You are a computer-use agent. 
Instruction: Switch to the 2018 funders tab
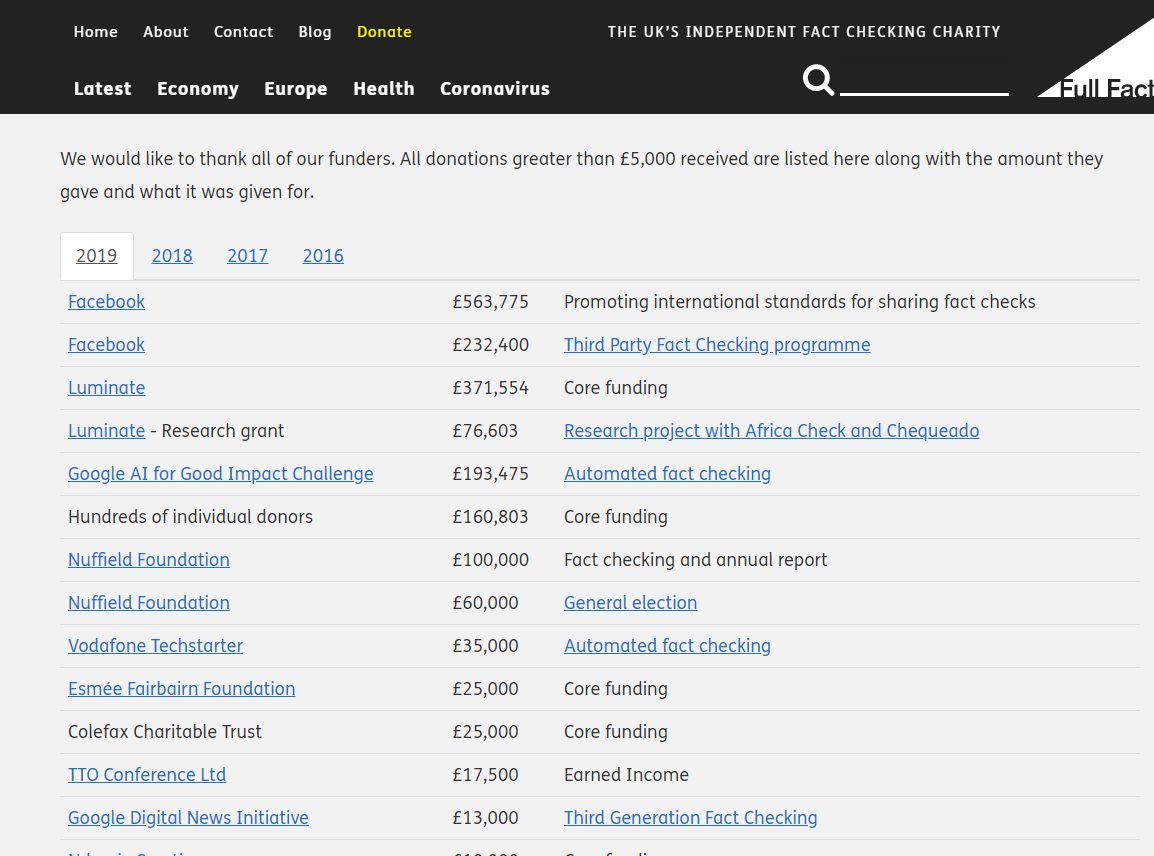[x=172, y=256]
